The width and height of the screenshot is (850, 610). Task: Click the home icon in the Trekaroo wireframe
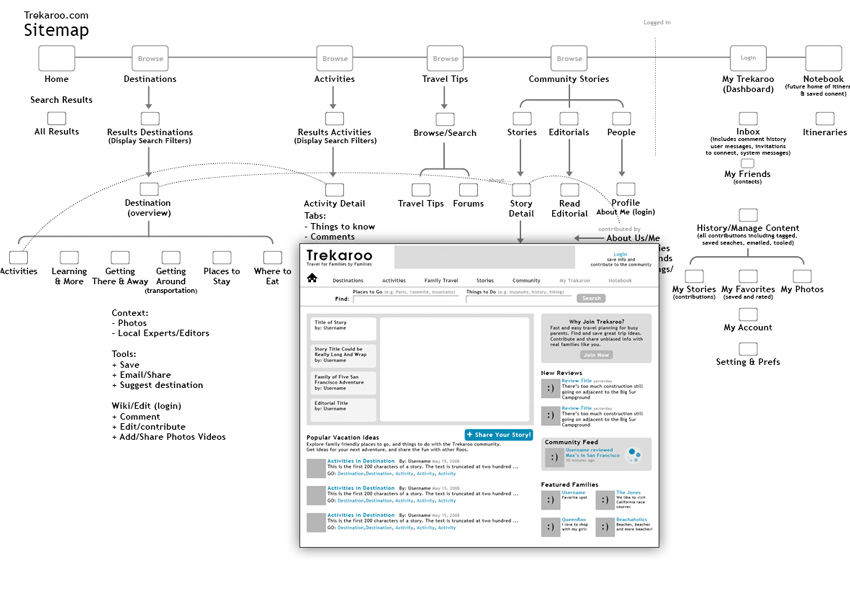pos(312,278)
